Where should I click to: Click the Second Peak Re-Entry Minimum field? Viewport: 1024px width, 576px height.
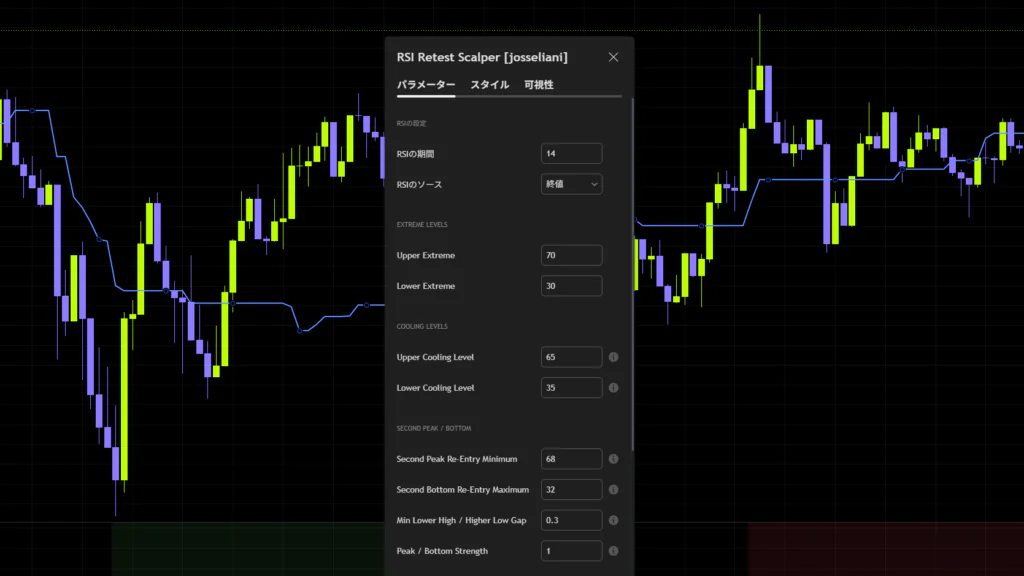571,459
